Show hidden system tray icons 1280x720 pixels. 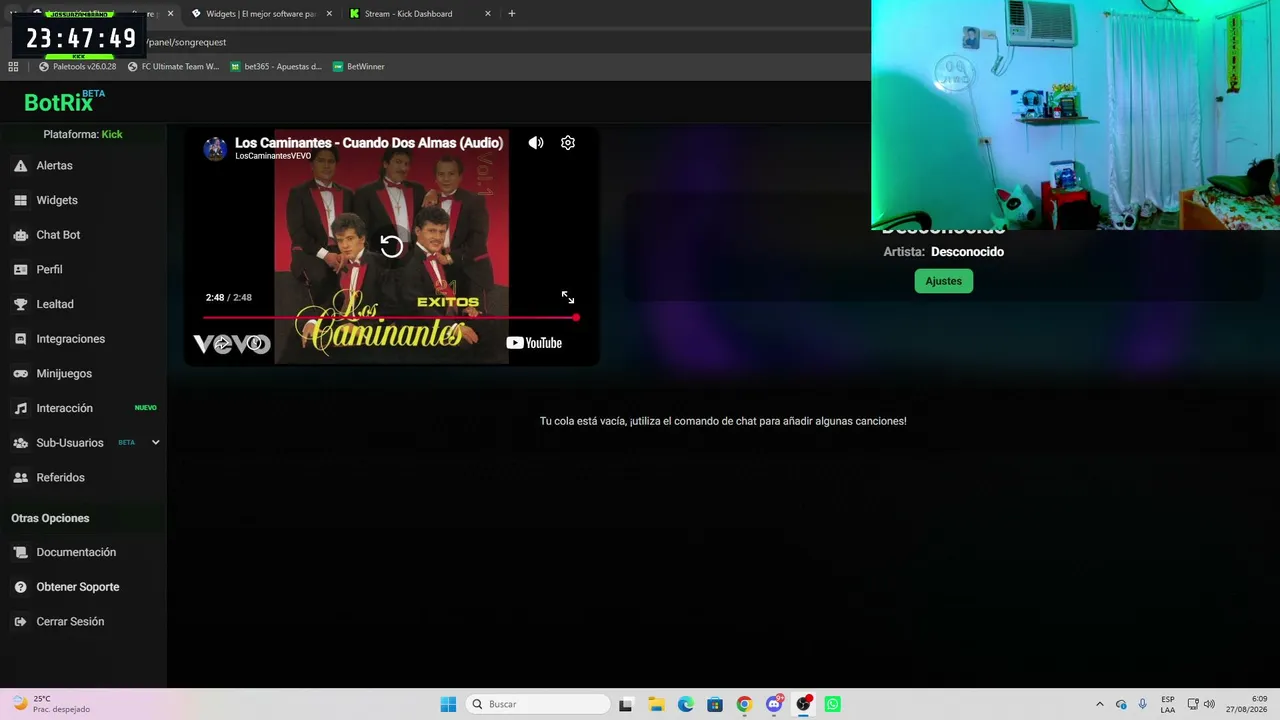pos(1100,704)
